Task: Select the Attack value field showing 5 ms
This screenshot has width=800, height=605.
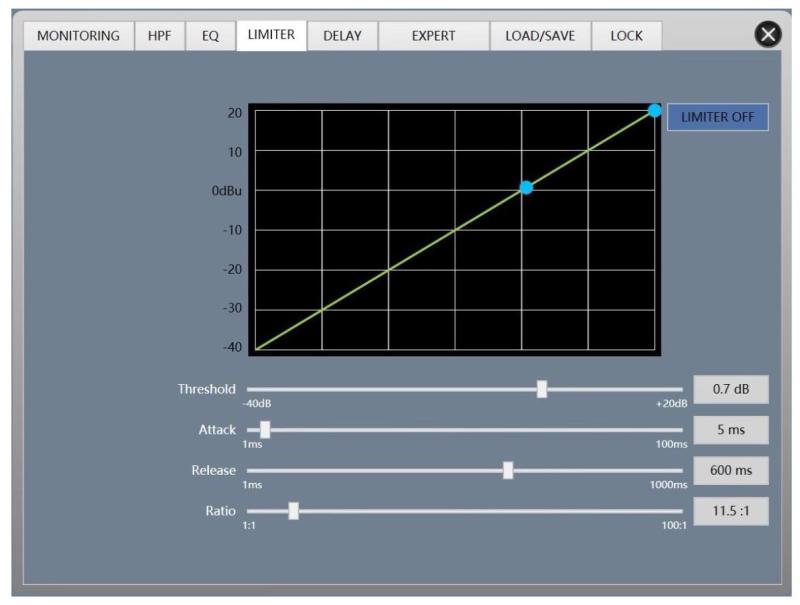Action: (731, 430)
